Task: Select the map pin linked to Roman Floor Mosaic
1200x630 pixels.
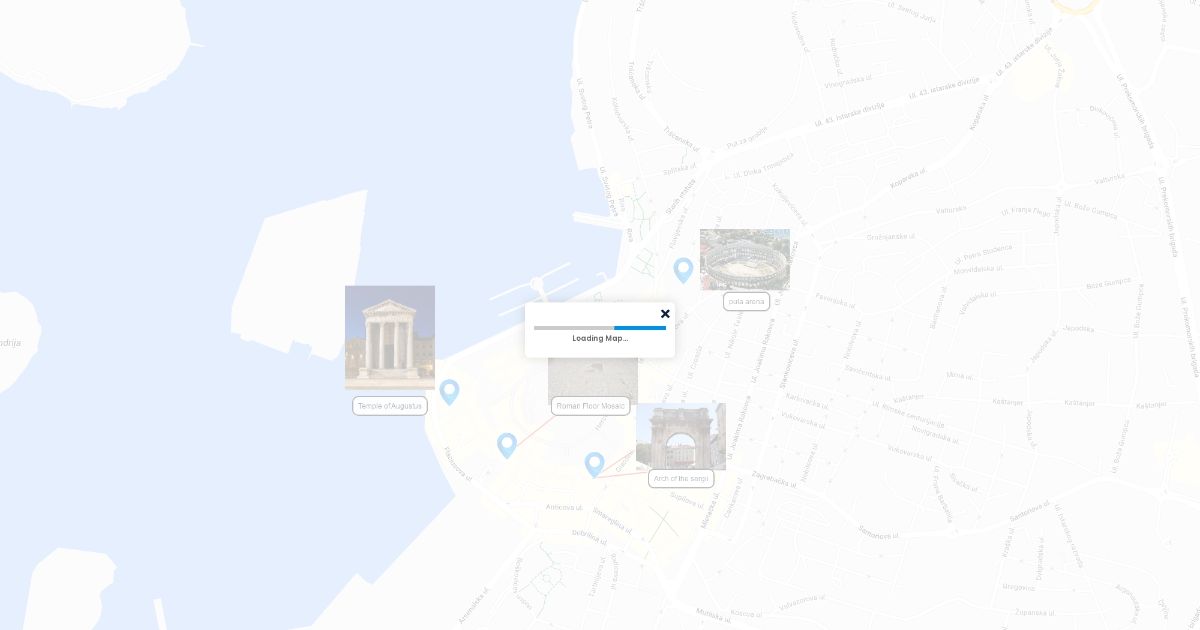Action: [x=507, y=444]
